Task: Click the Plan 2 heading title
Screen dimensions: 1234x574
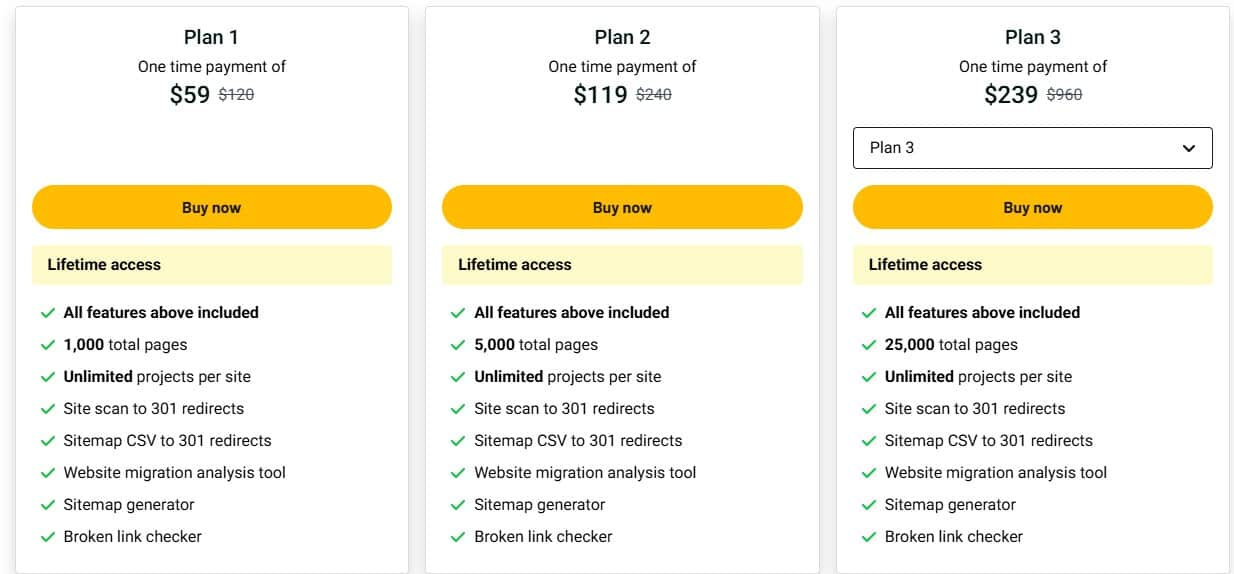Action: [x=622, y=37]
